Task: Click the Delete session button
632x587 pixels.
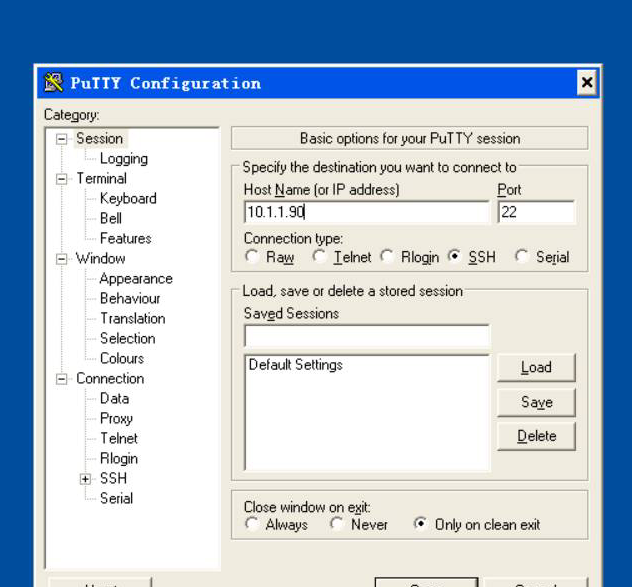Action: (536, 436)
